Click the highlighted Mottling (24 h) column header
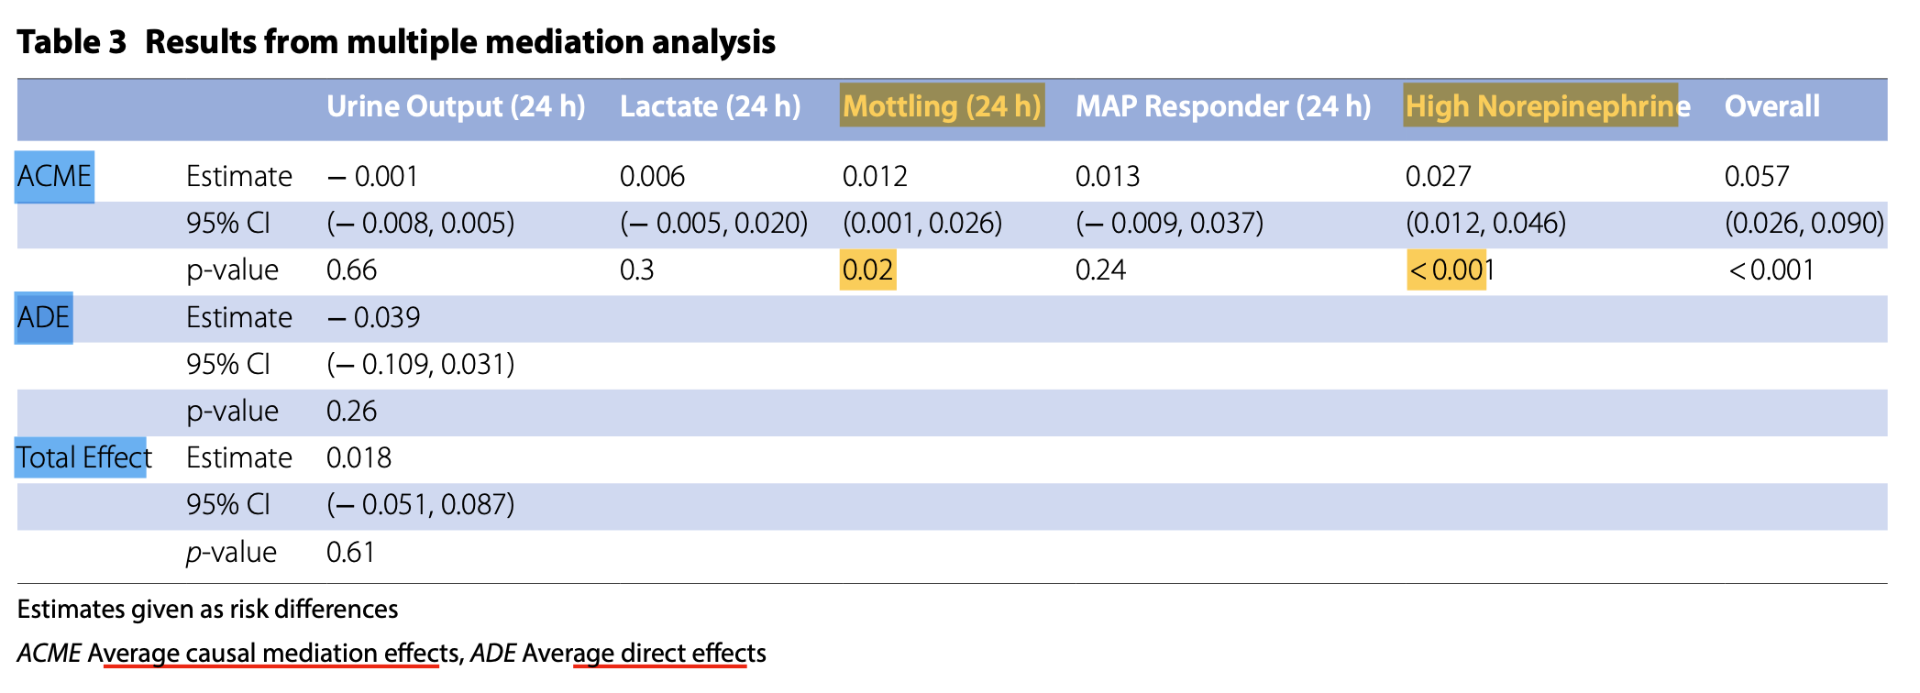1920x693 pixels. pos(941,106)
